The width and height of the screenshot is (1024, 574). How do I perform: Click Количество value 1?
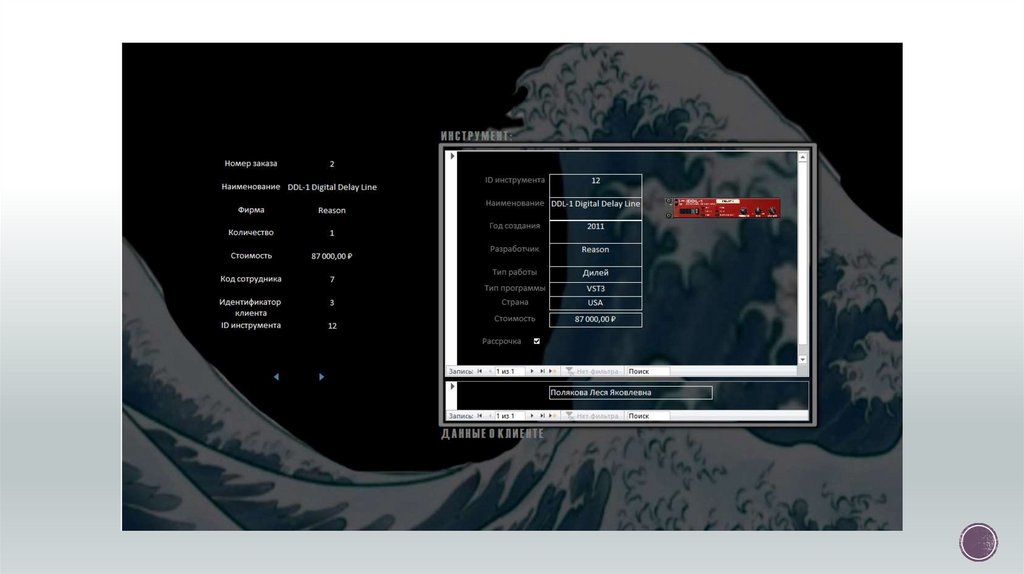coord(332,233)
